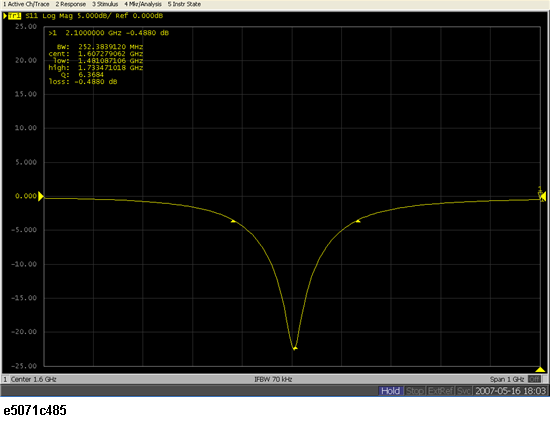Click the S11 measurement parameter label
Screen dimensions: 550x421
31,16
